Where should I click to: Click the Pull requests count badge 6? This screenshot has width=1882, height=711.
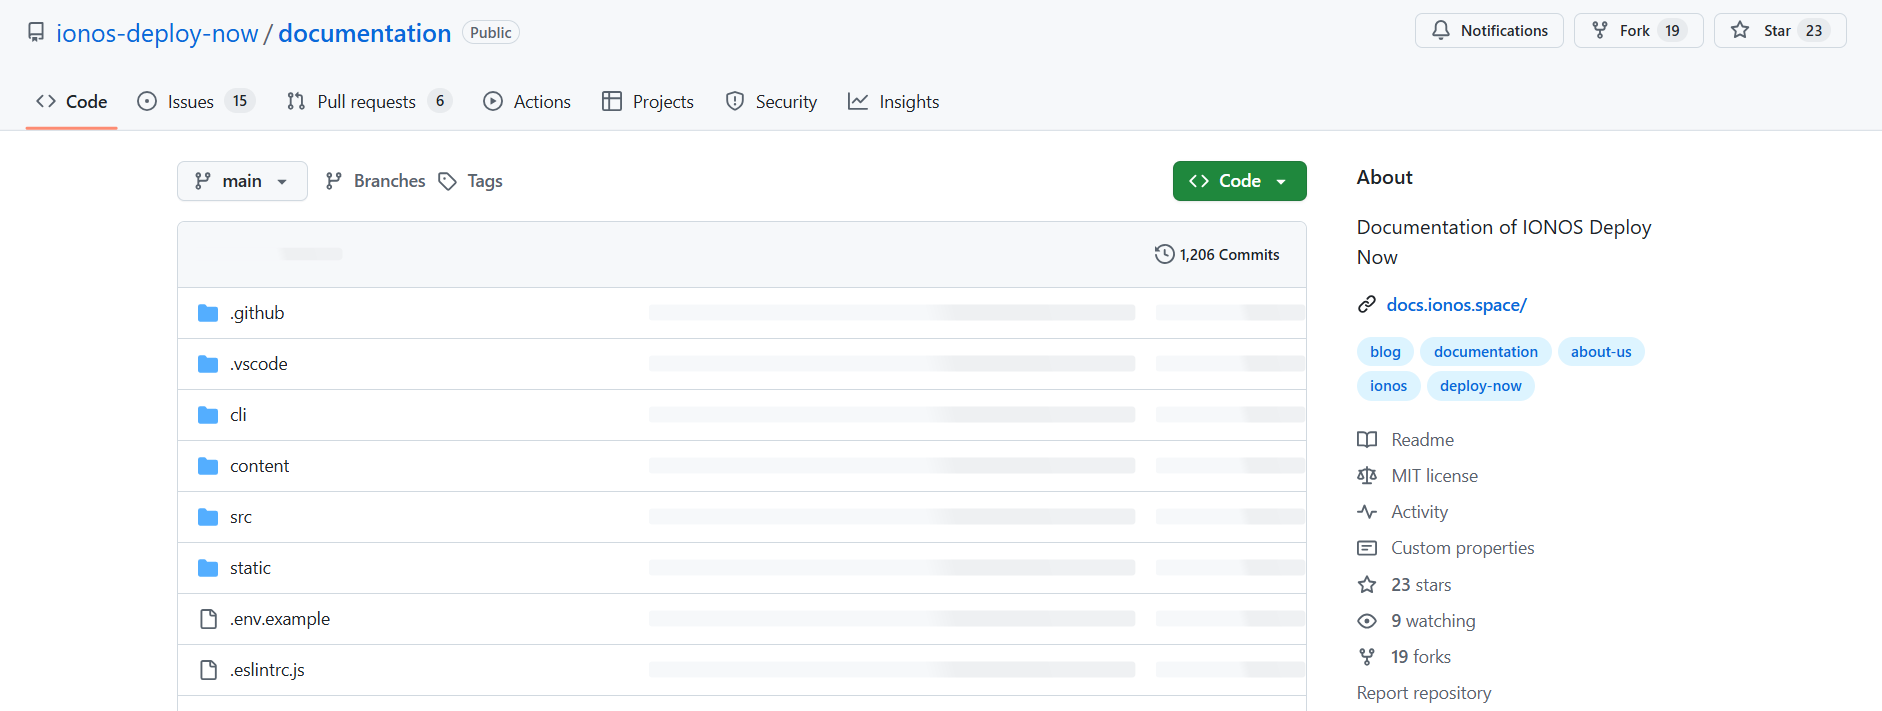(x=440, y=101)
